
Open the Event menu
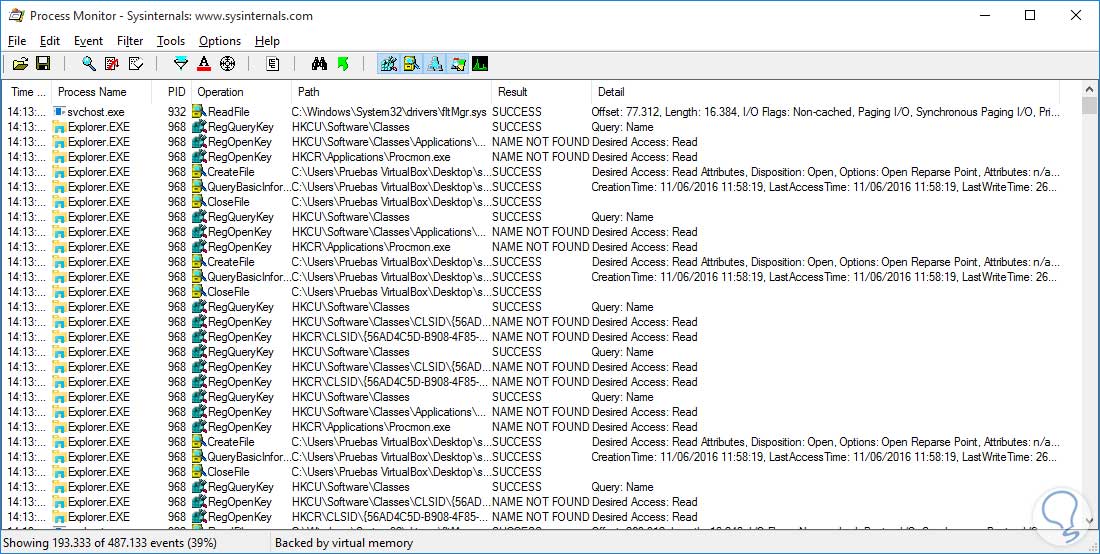88,41
